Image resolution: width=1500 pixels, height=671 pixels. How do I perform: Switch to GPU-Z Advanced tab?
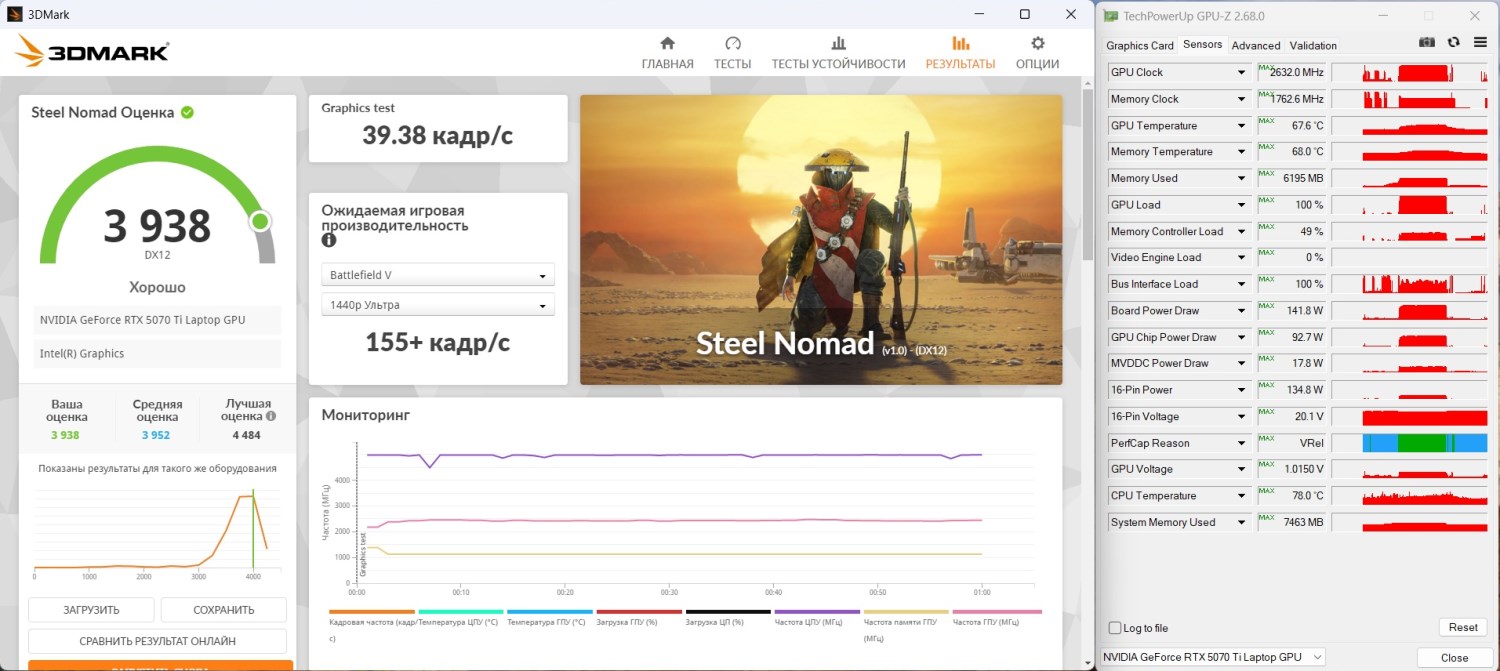[1255, 45]
